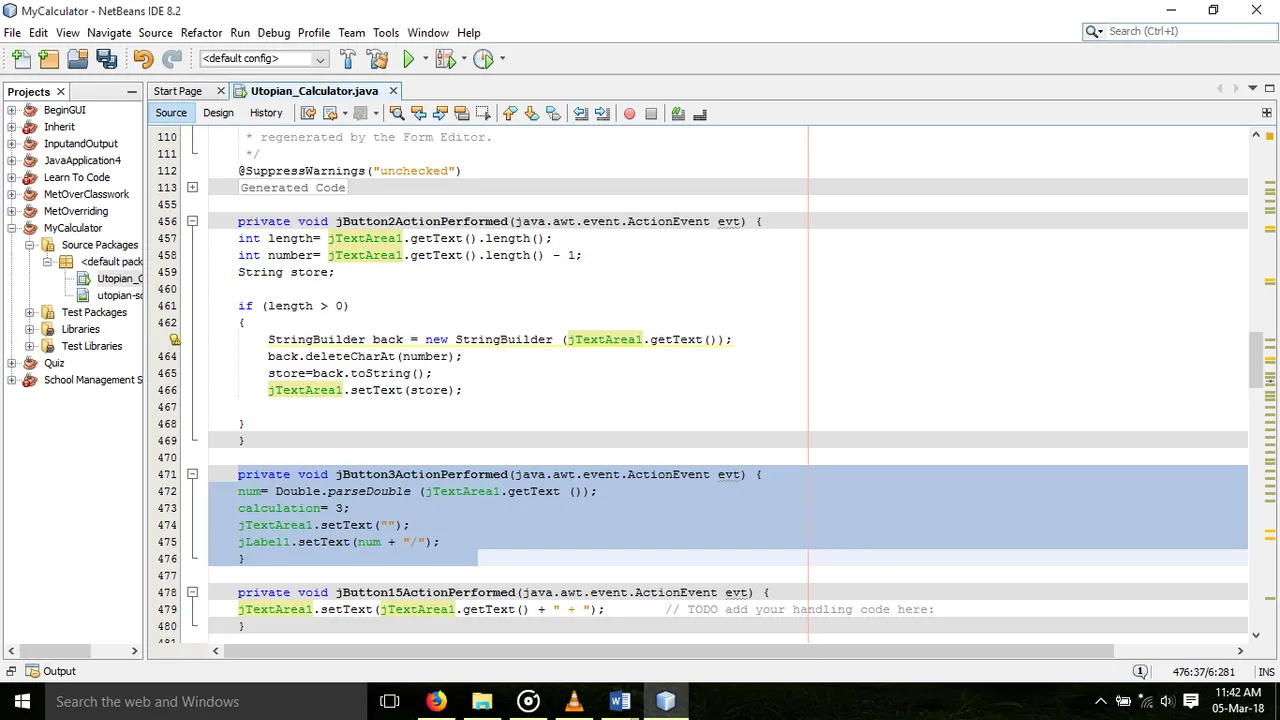The height and width of the screenshot is (720, 1280).
Task: Switch to the Start Page tab
Action: pyautogui.click(x=178, y=91)
